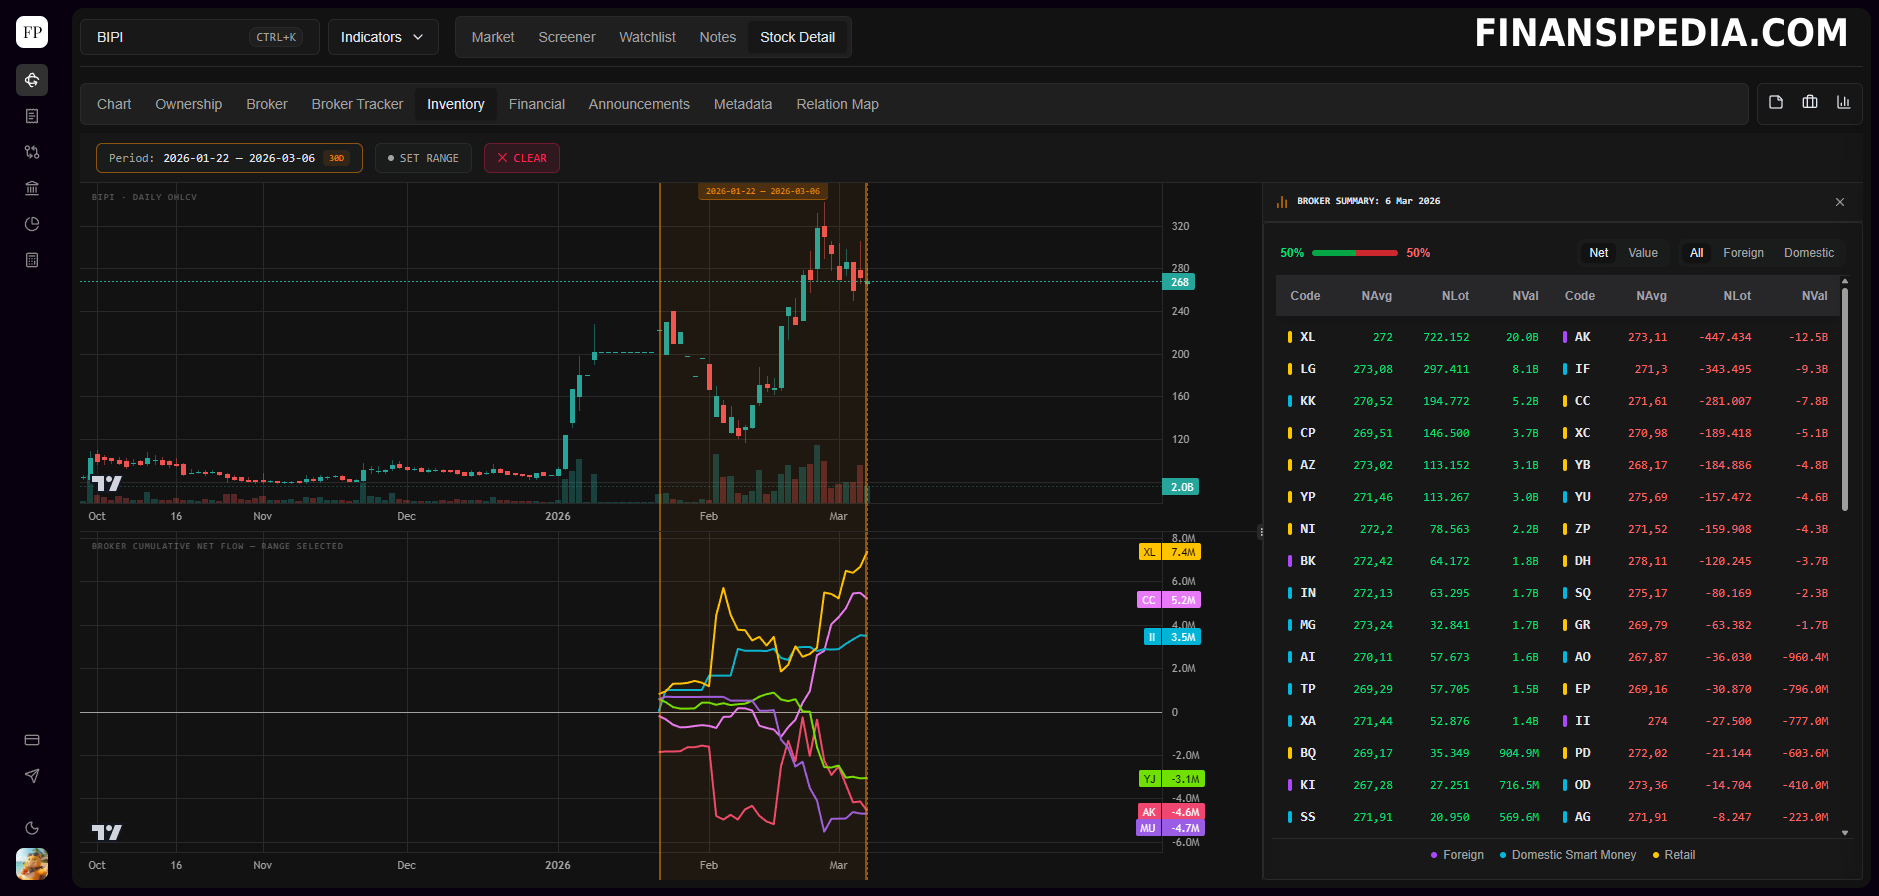Select Domestic broker filter

(1808, 253)
